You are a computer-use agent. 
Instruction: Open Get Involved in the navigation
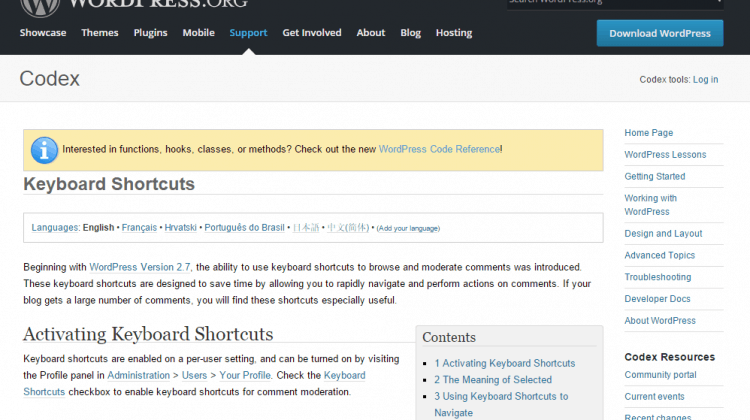[312, 33]
